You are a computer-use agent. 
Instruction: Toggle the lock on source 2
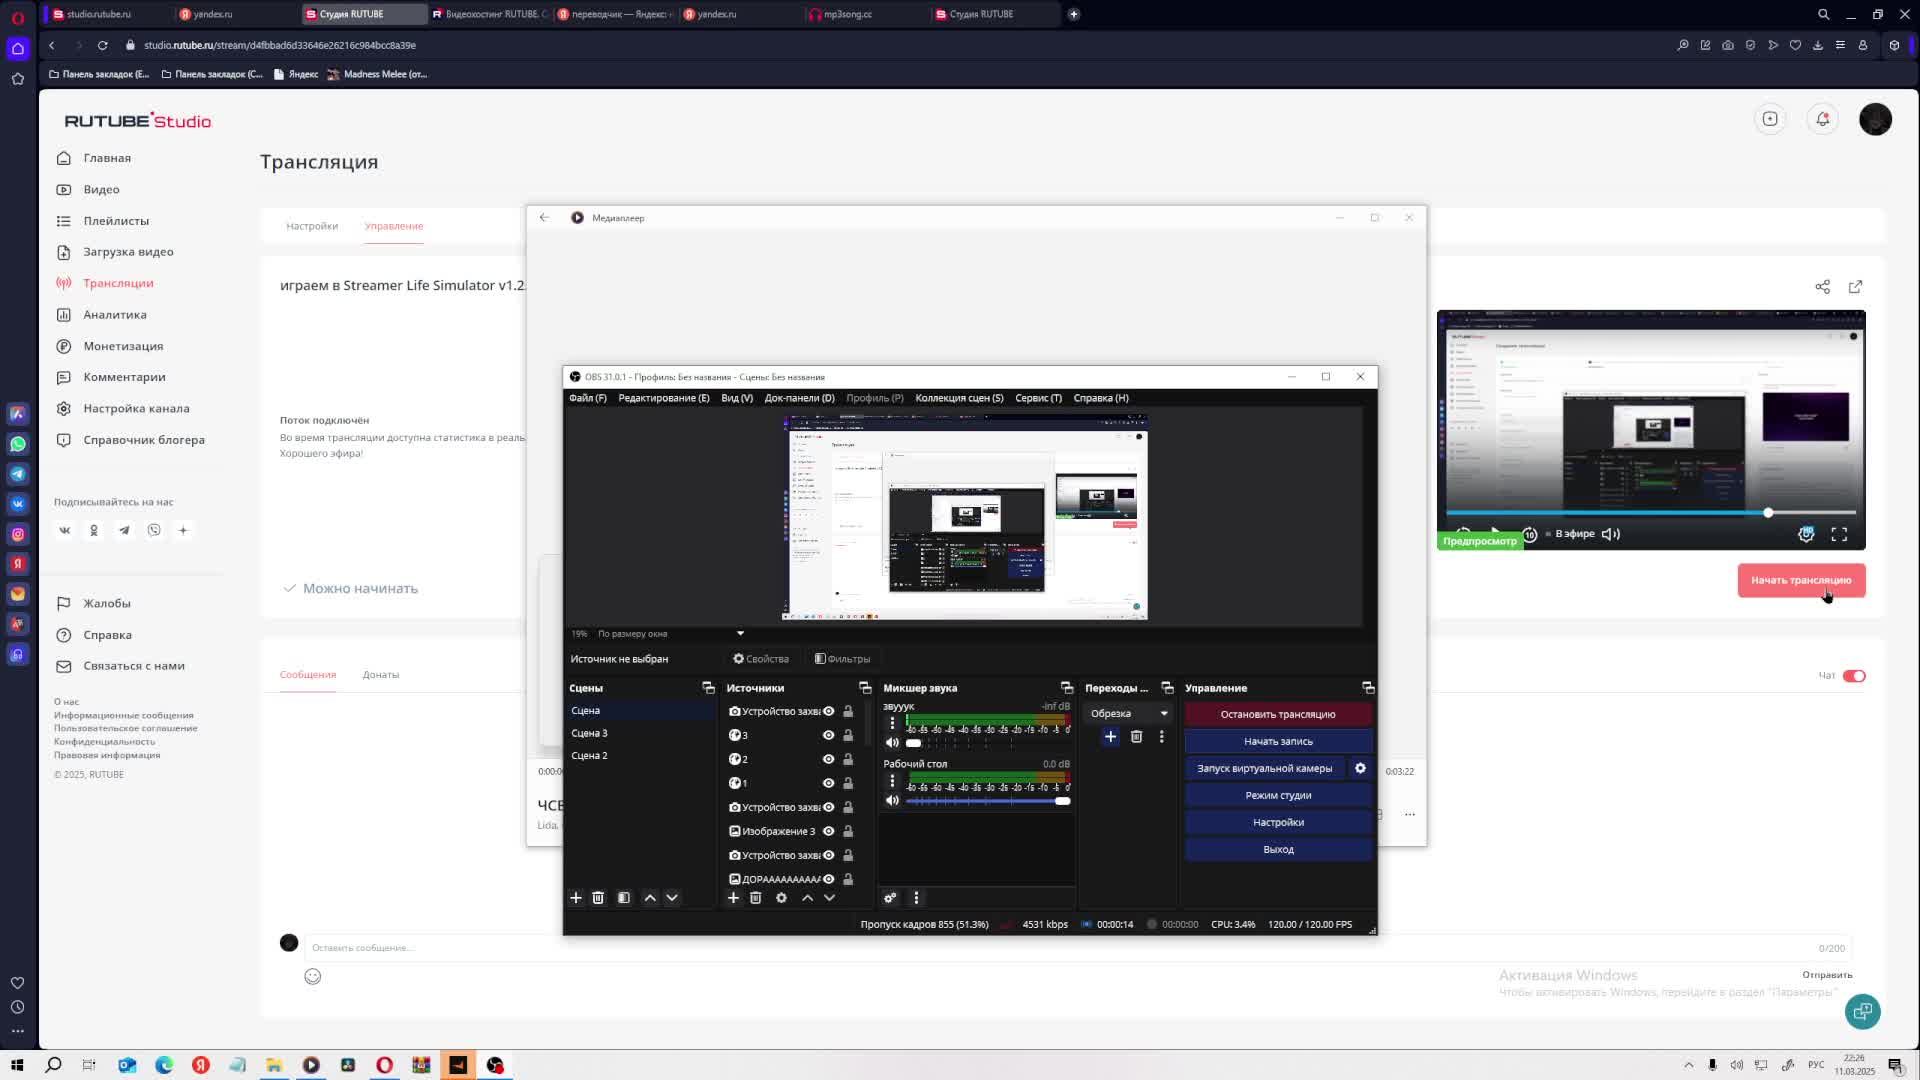(x=848, y=759)
